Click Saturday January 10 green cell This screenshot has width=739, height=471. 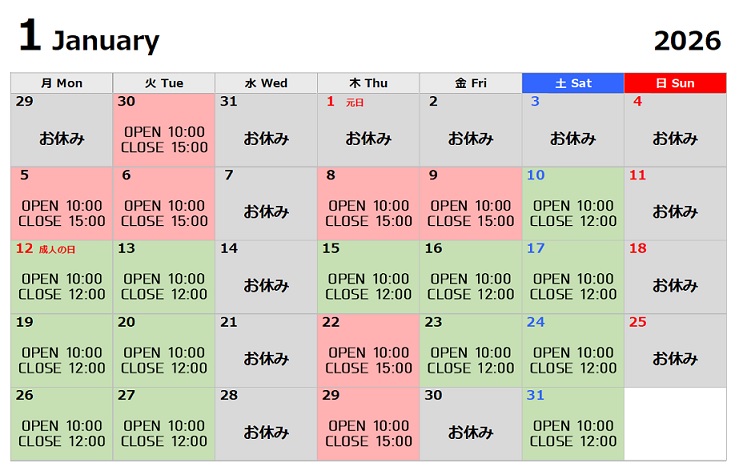tap(573, 204)
